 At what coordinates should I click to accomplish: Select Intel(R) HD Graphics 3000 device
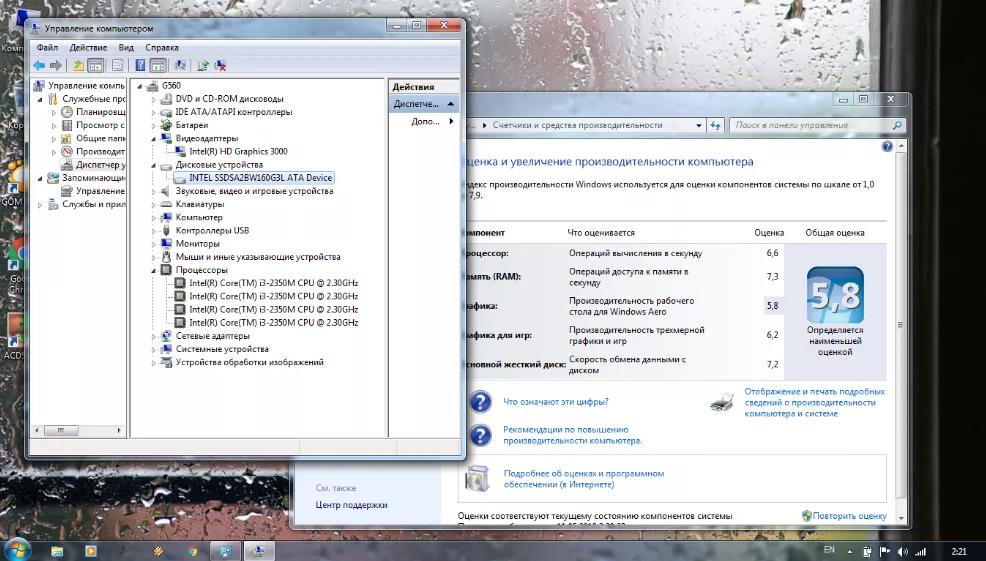[238, 151]
